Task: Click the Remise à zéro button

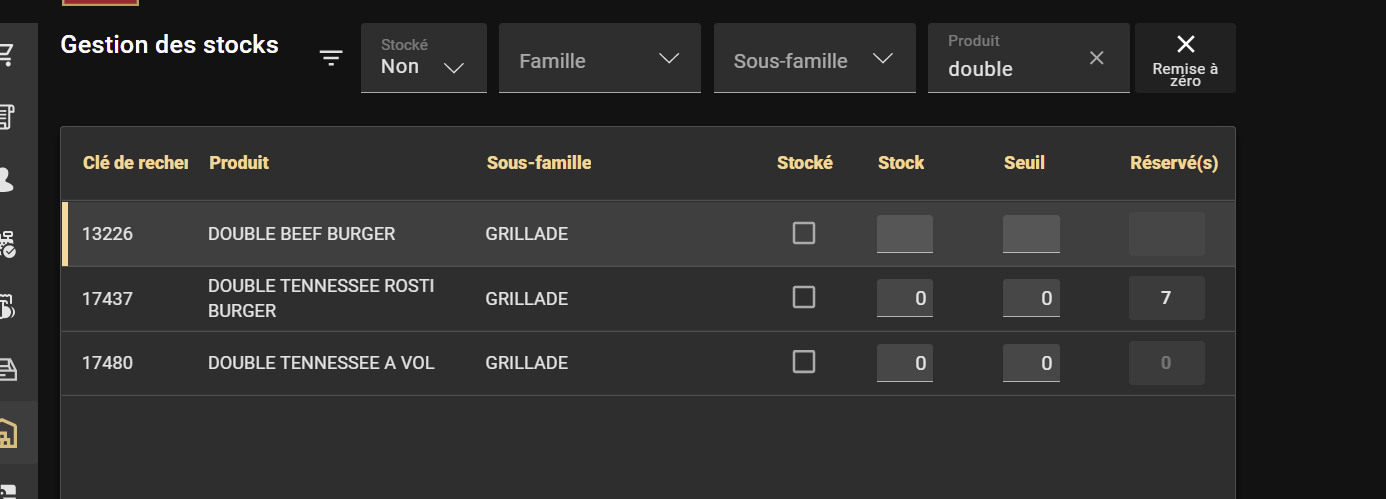Action: (1185, 59)
